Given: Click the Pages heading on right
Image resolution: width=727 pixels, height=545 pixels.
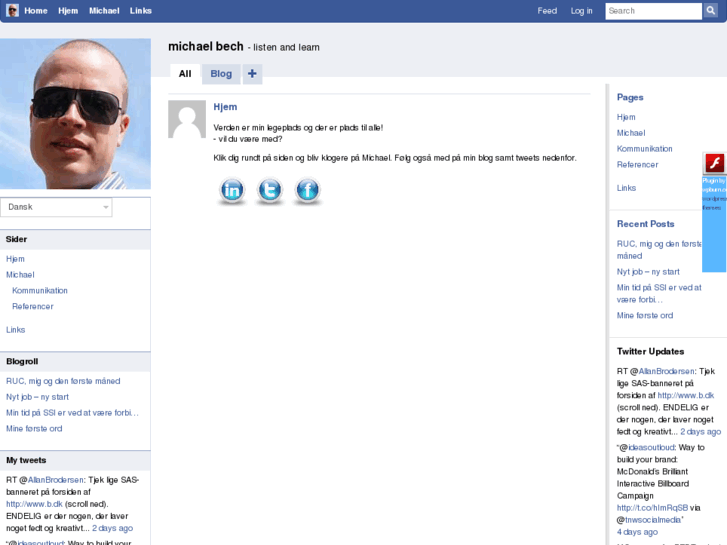Looking at the screenshot, I should [630, 97].
